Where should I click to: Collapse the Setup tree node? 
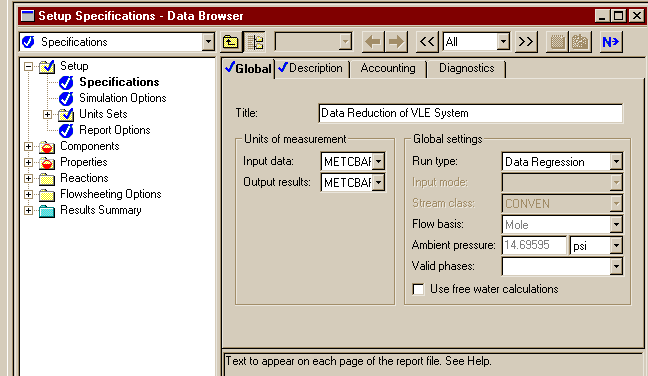pyautogui.click(x=29, y=66)
